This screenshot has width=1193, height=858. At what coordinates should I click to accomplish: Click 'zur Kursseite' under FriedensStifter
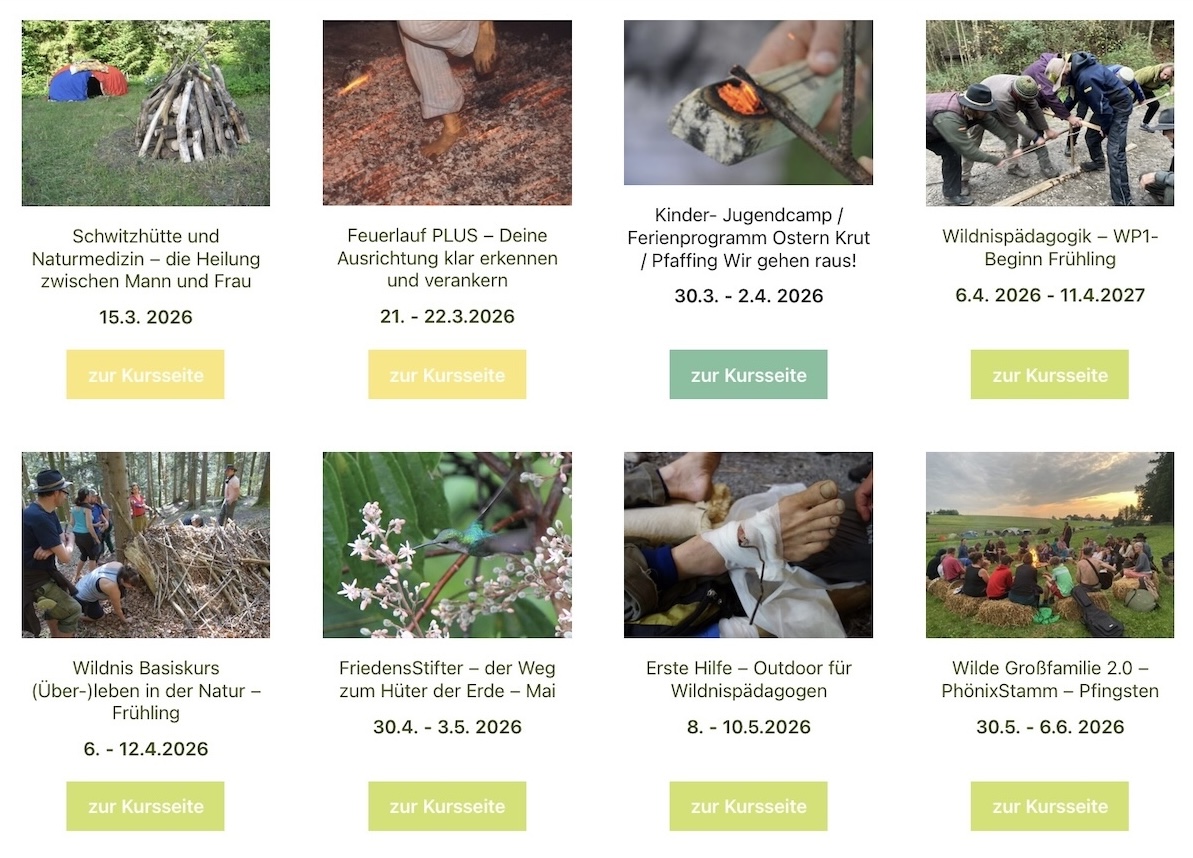click(447, 806)
